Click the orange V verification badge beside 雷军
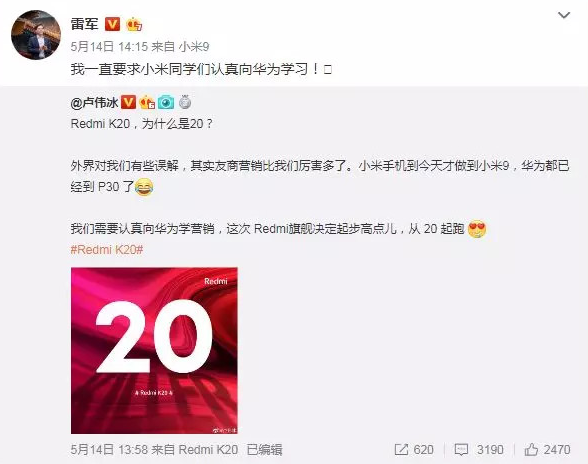The height and width of the screenshot is (464, 588). [112, 24]
